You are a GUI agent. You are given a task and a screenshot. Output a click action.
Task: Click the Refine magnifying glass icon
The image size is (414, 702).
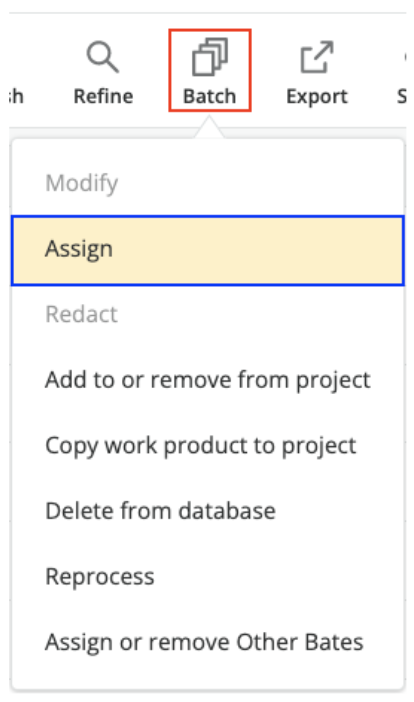[102, 57]
